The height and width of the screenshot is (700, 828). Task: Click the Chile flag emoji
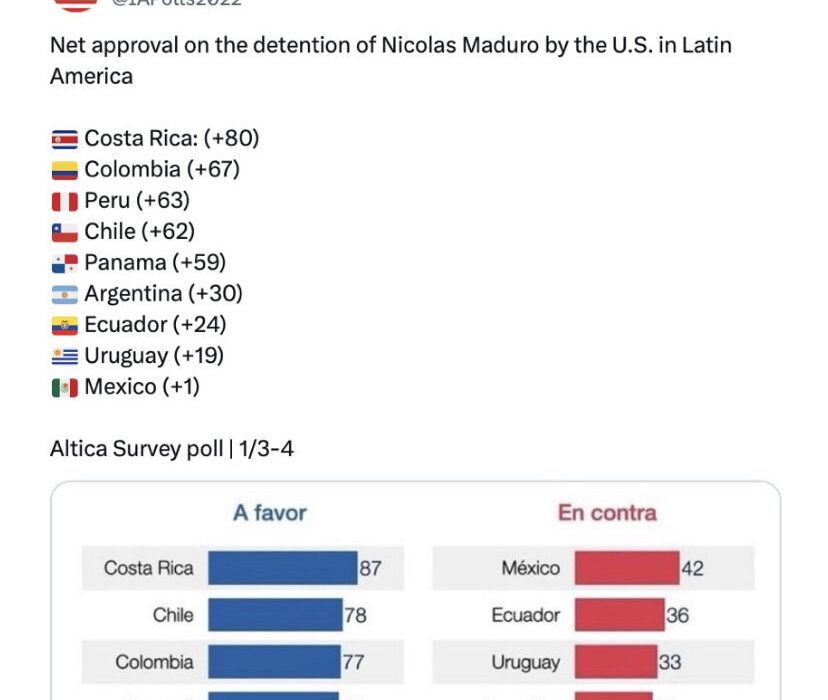(x=64, y=232)
